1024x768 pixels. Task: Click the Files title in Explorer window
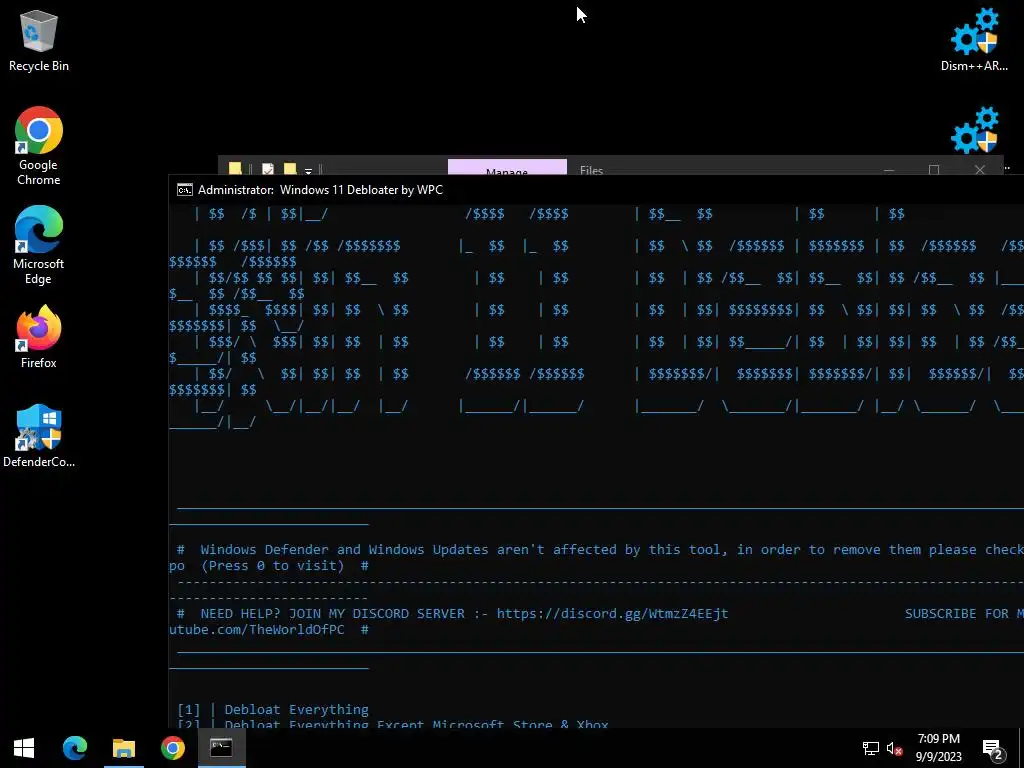(591, 170)
